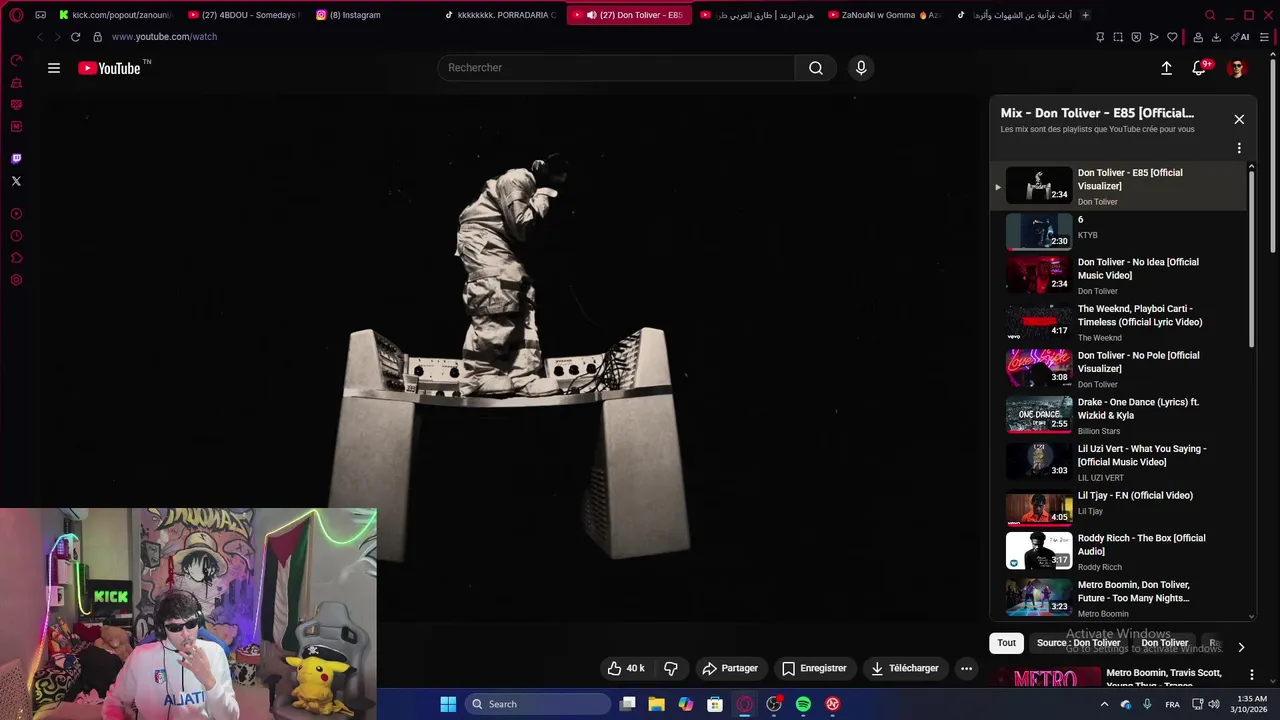Go back in browser history
The height and width of the screenshot is (720, 1280).
point(40,37)
